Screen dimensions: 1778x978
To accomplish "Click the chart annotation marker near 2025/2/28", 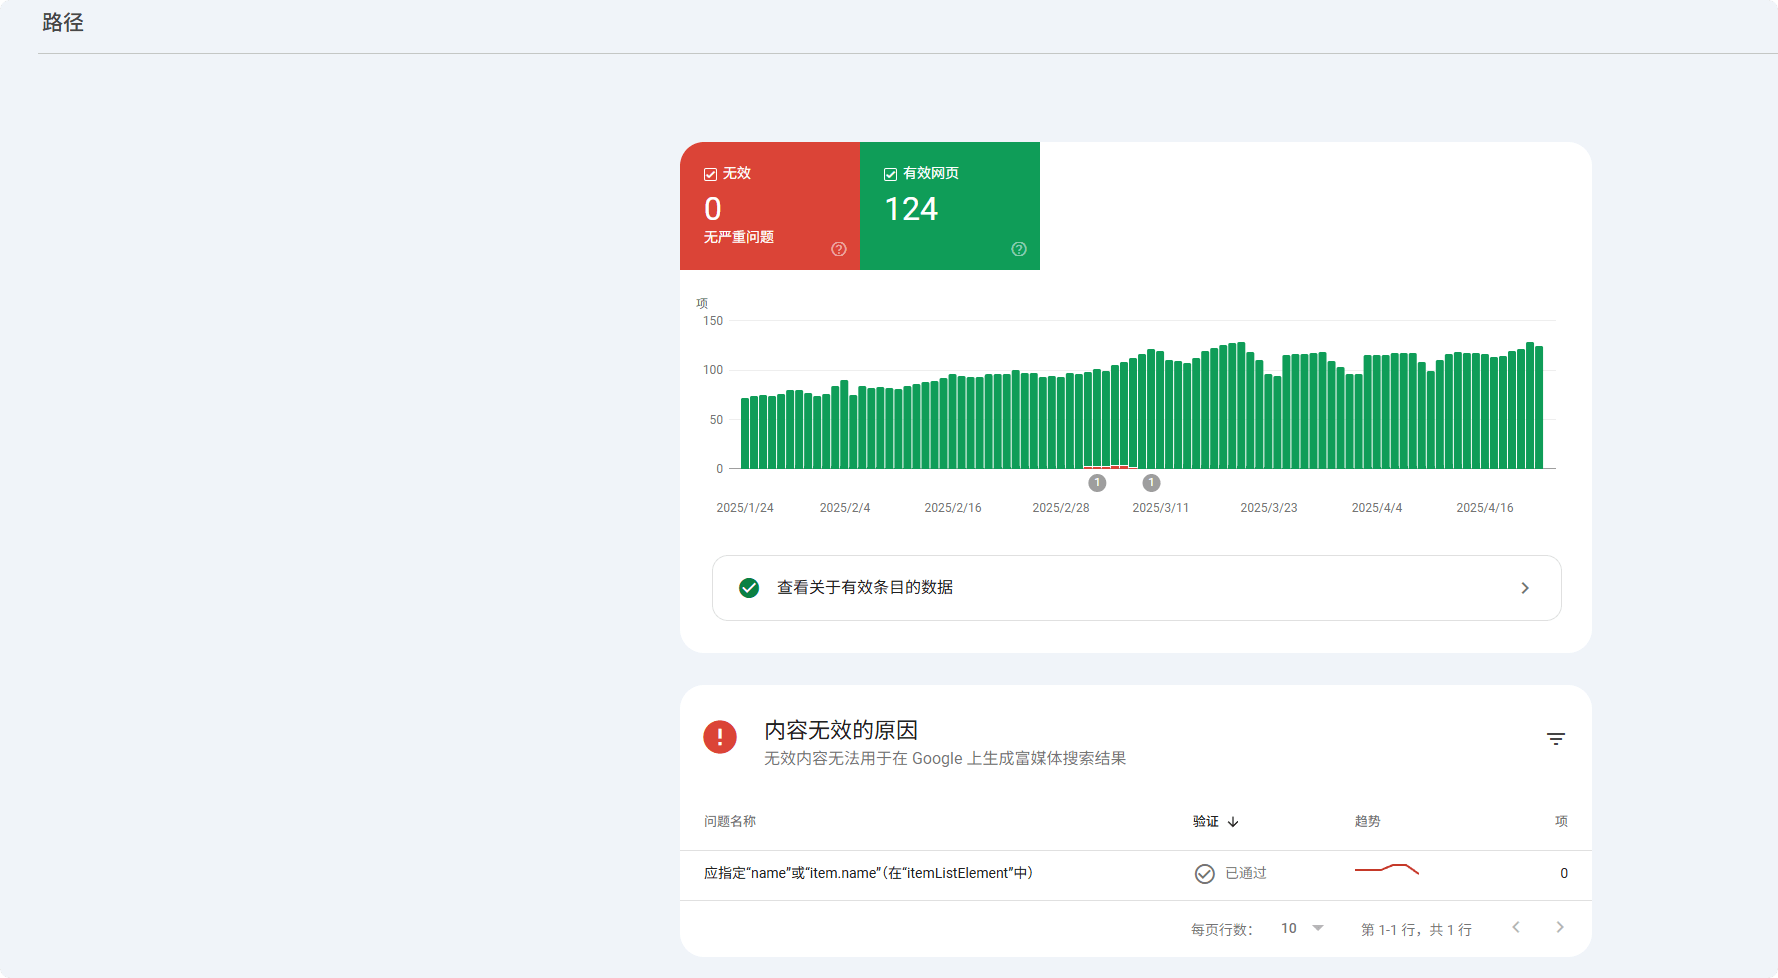I will coord(1097,483).
